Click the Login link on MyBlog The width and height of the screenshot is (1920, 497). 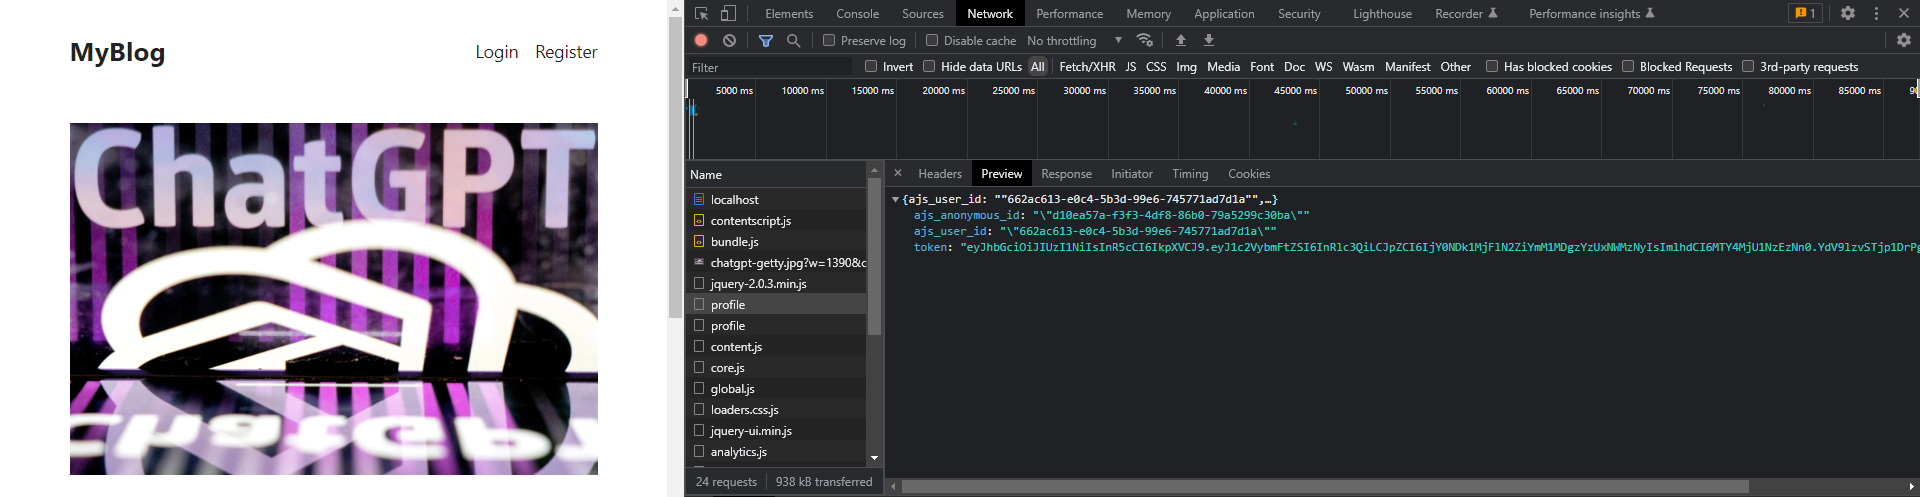[496, 52]
